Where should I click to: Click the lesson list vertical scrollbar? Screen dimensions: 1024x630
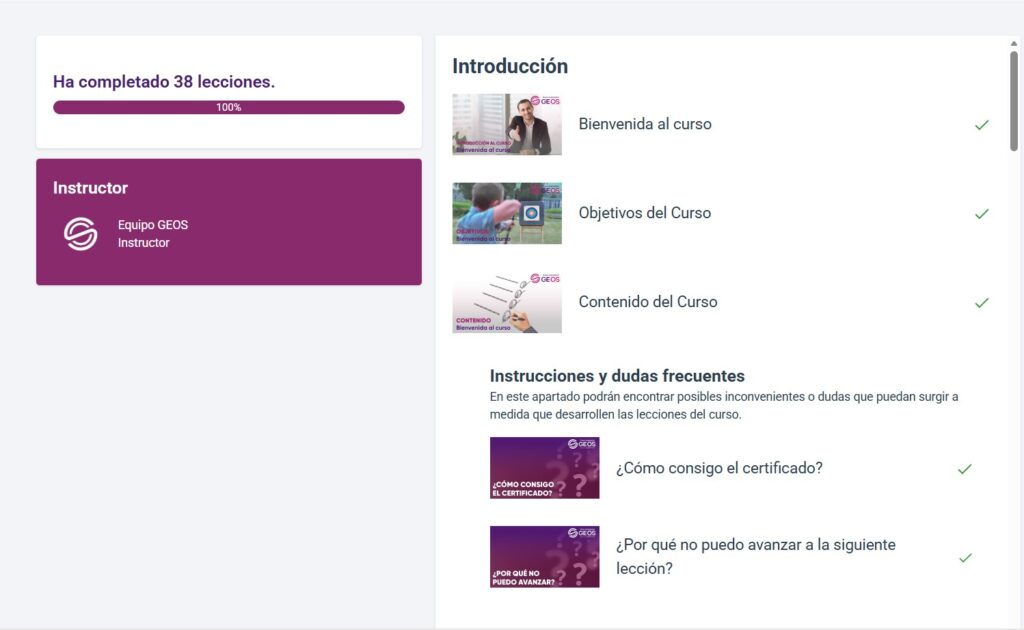point(1014,100)
